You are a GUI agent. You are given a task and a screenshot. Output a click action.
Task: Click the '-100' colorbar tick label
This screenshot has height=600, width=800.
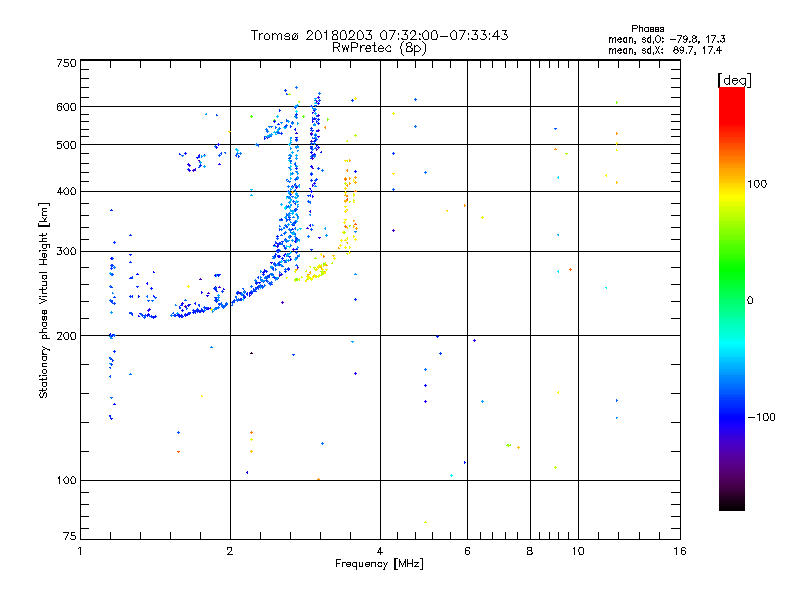pyautogui.click(x=761, y=417)
